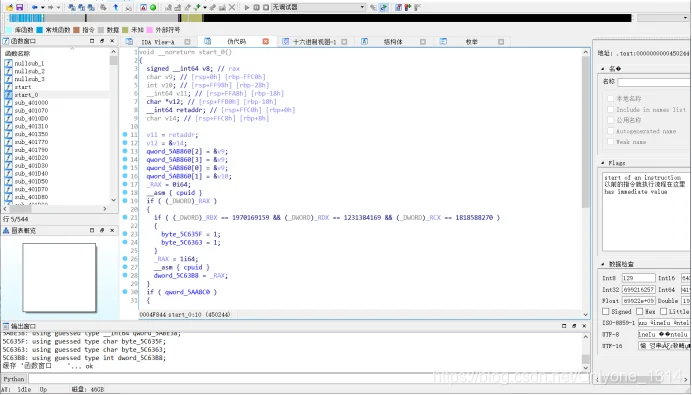Select sub_401000 in function list

pos(31,102)
